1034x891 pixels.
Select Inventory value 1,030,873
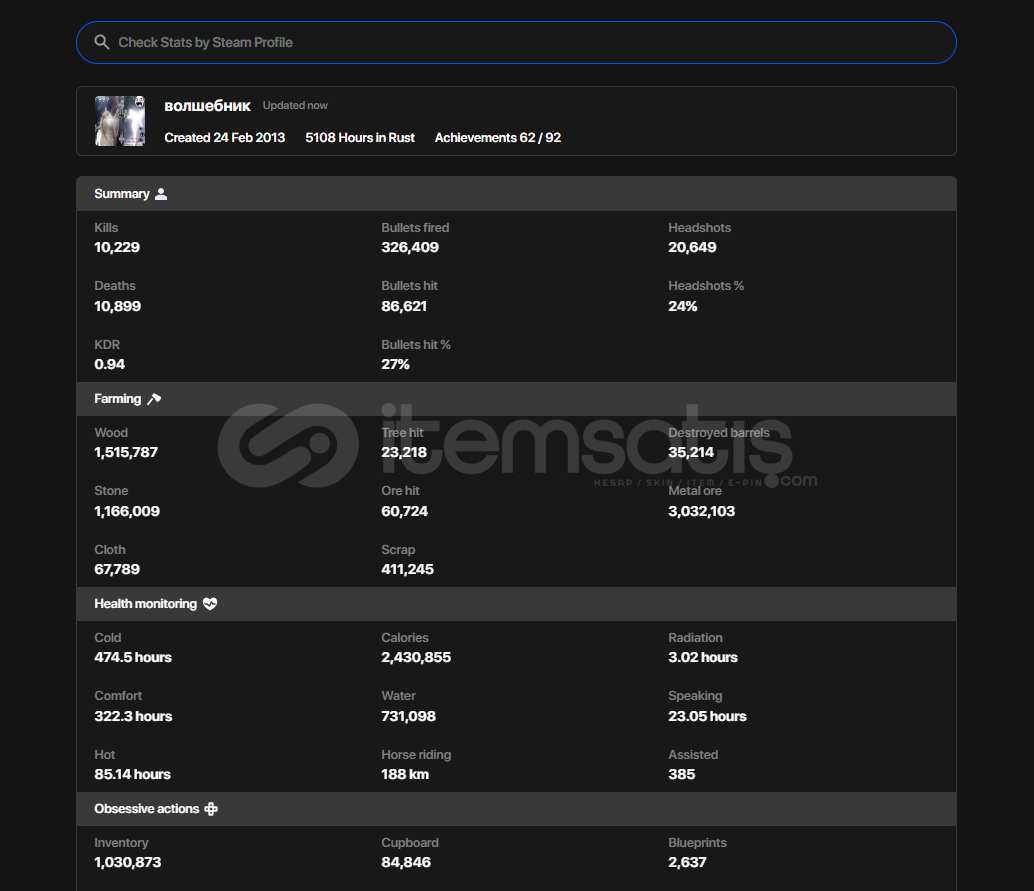click(x=127, y=863)
